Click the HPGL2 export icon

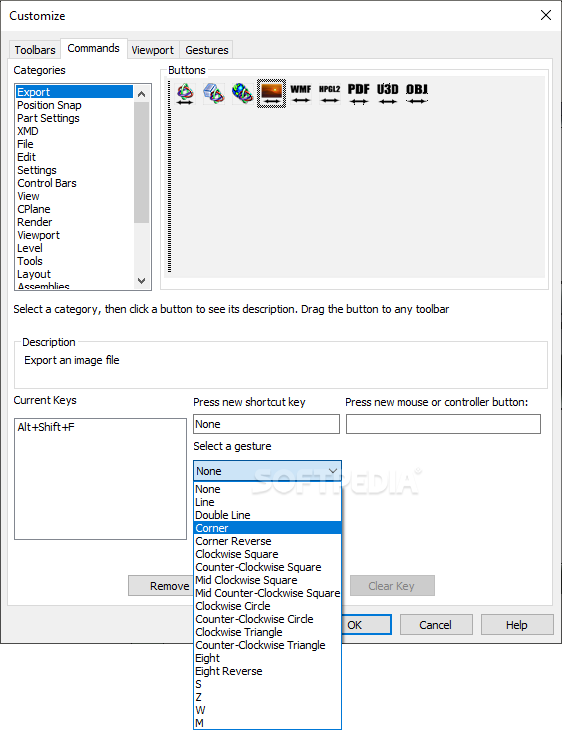click(x=330, y=94)
